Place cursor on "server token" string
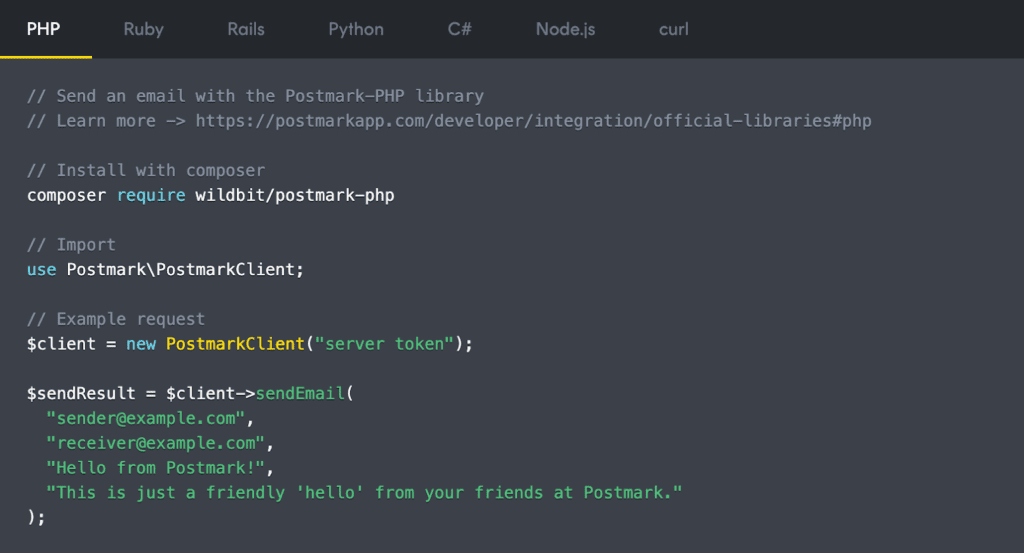The height and width of the screenshot is (553, 1024). [x=384, y=344]
